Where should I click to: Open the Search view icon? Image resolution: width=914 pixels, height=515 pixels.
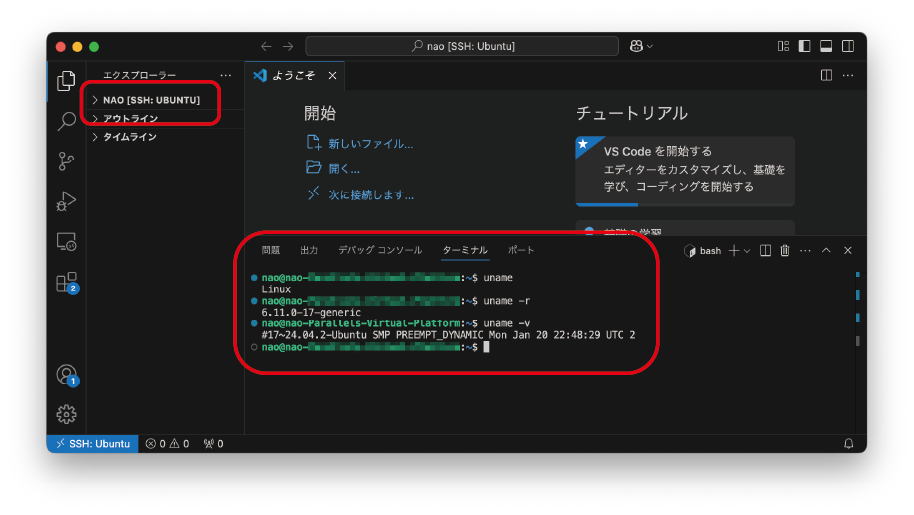66,121
